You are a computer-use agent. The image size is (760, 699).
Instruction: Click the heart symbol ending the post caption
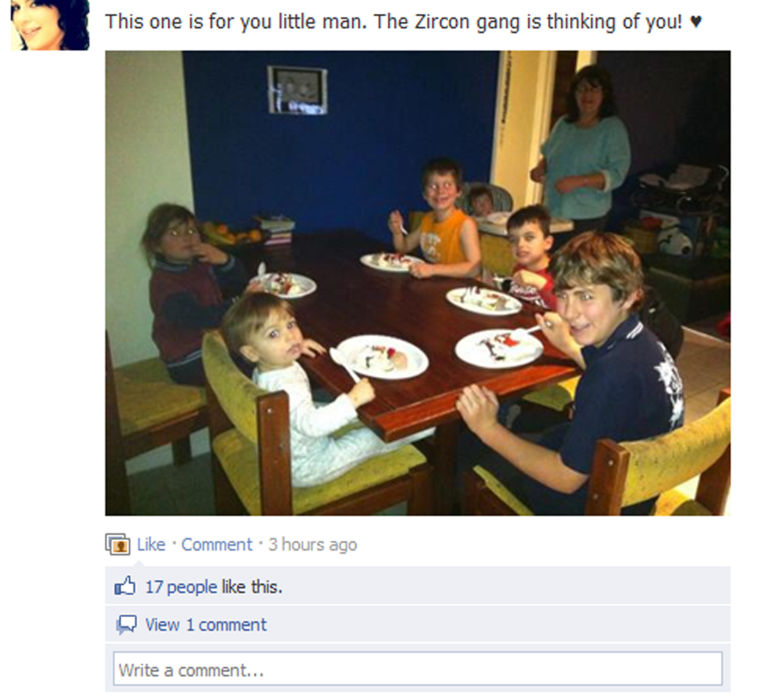click(696, 21)
